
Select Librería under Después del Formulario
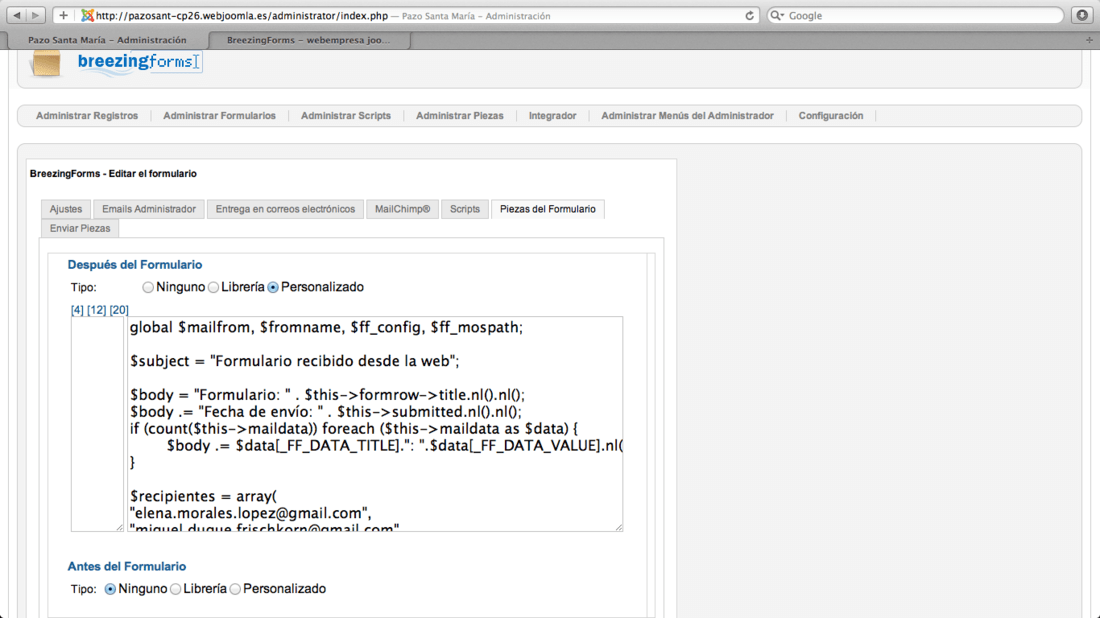[213, 287]
